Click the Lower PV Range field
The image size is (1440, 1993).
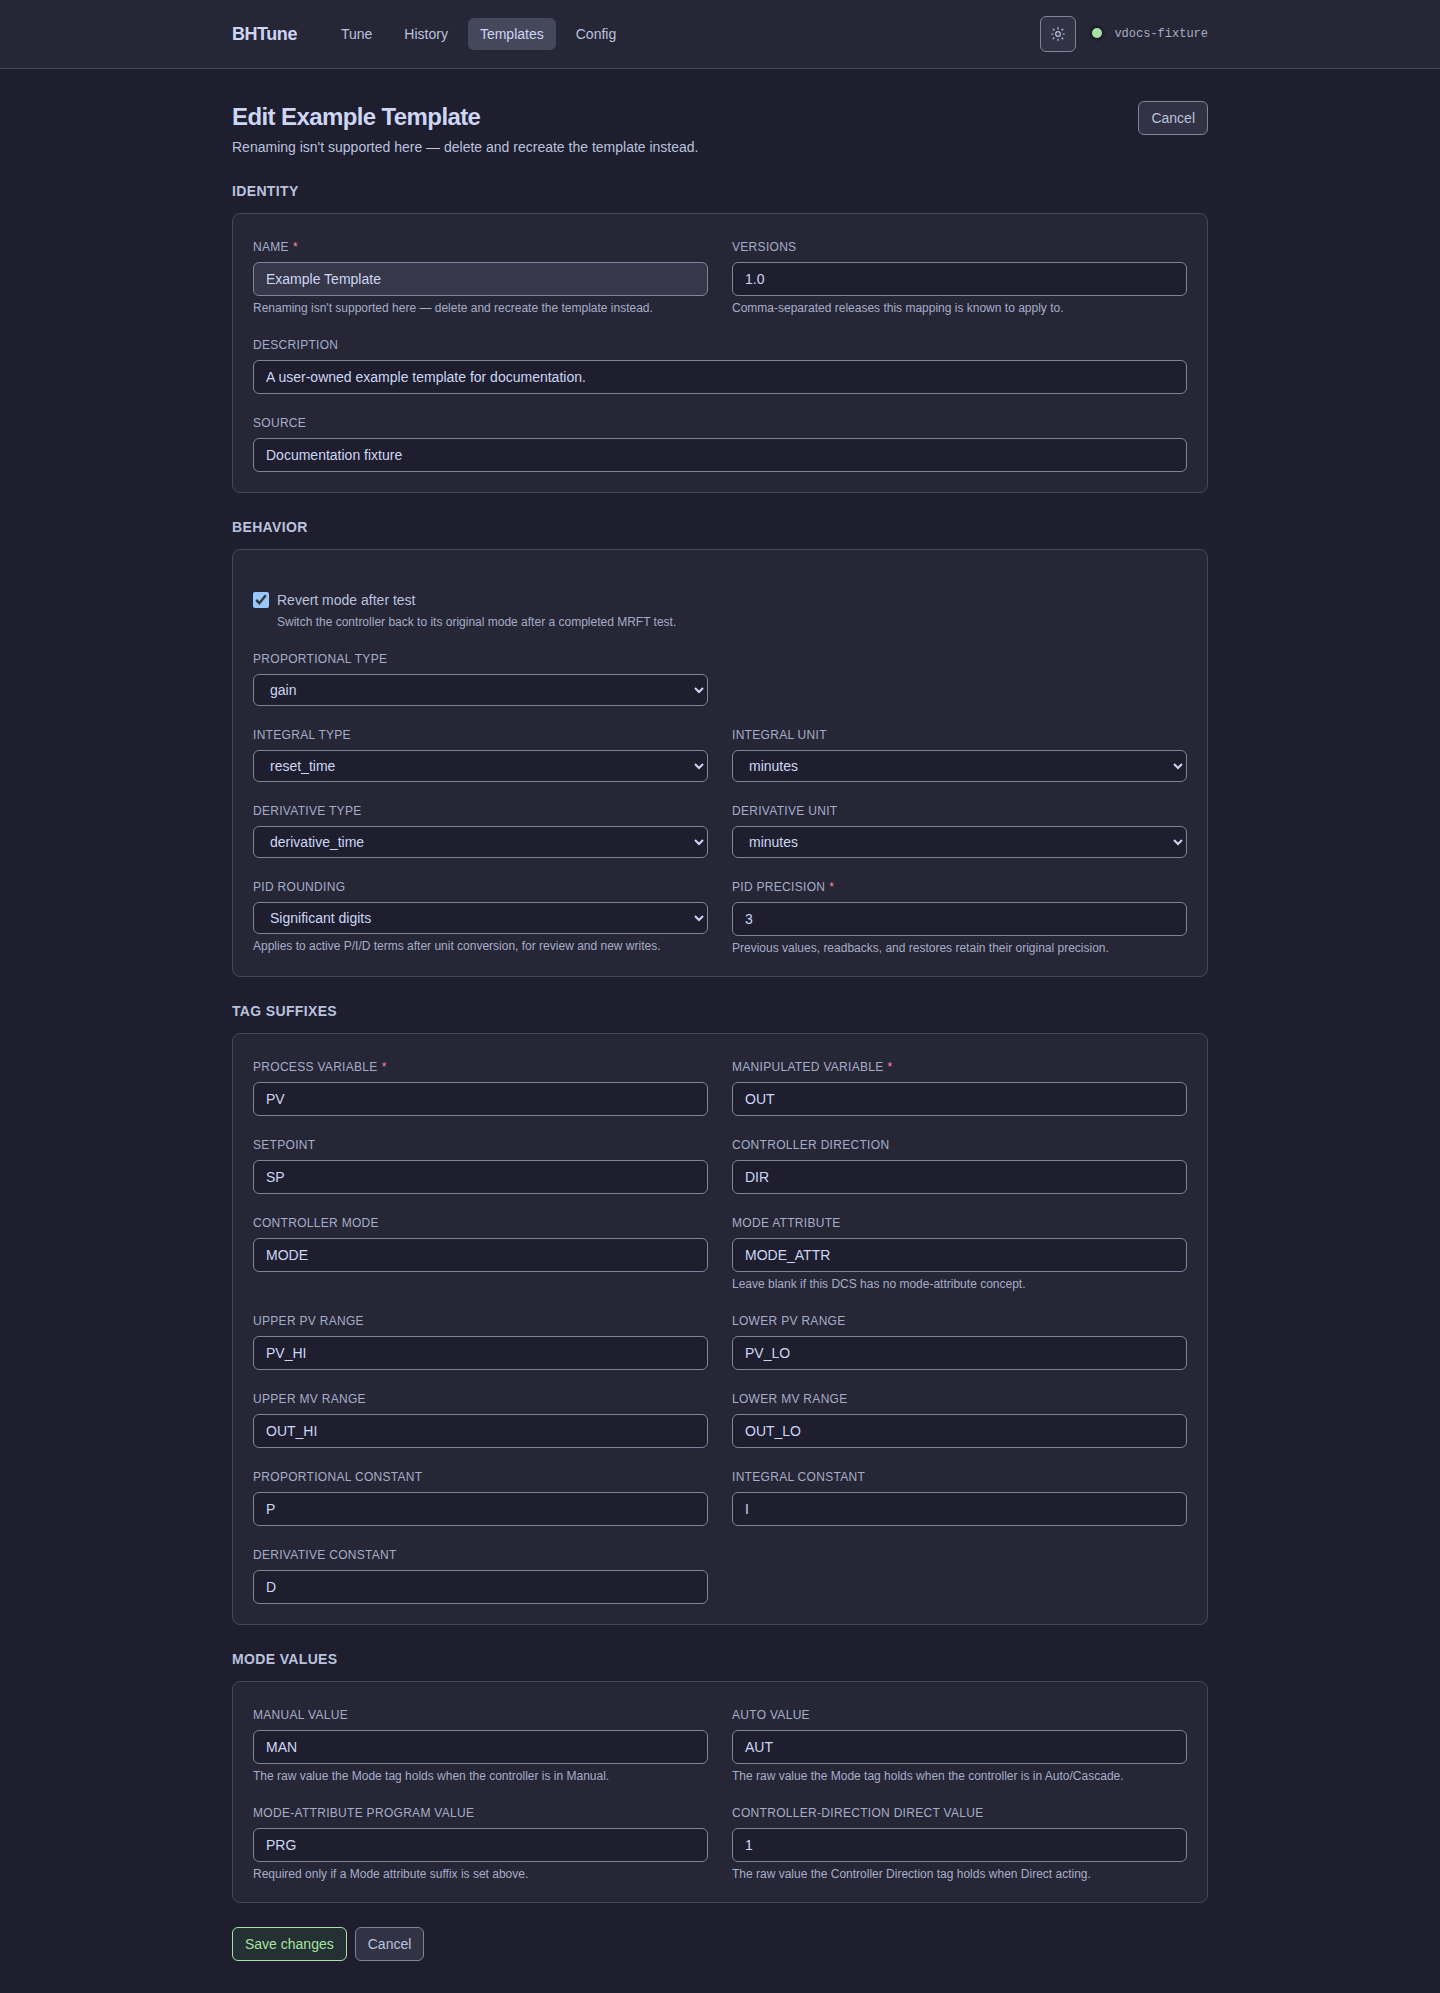point(959,1353)
